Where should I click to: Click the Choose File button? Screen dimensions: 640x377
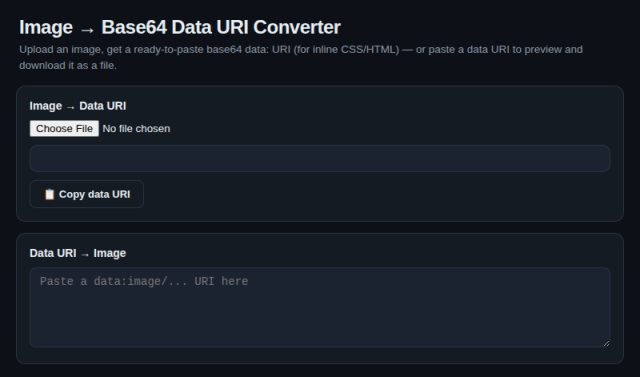pyautogui.click(x=64, y=129)
